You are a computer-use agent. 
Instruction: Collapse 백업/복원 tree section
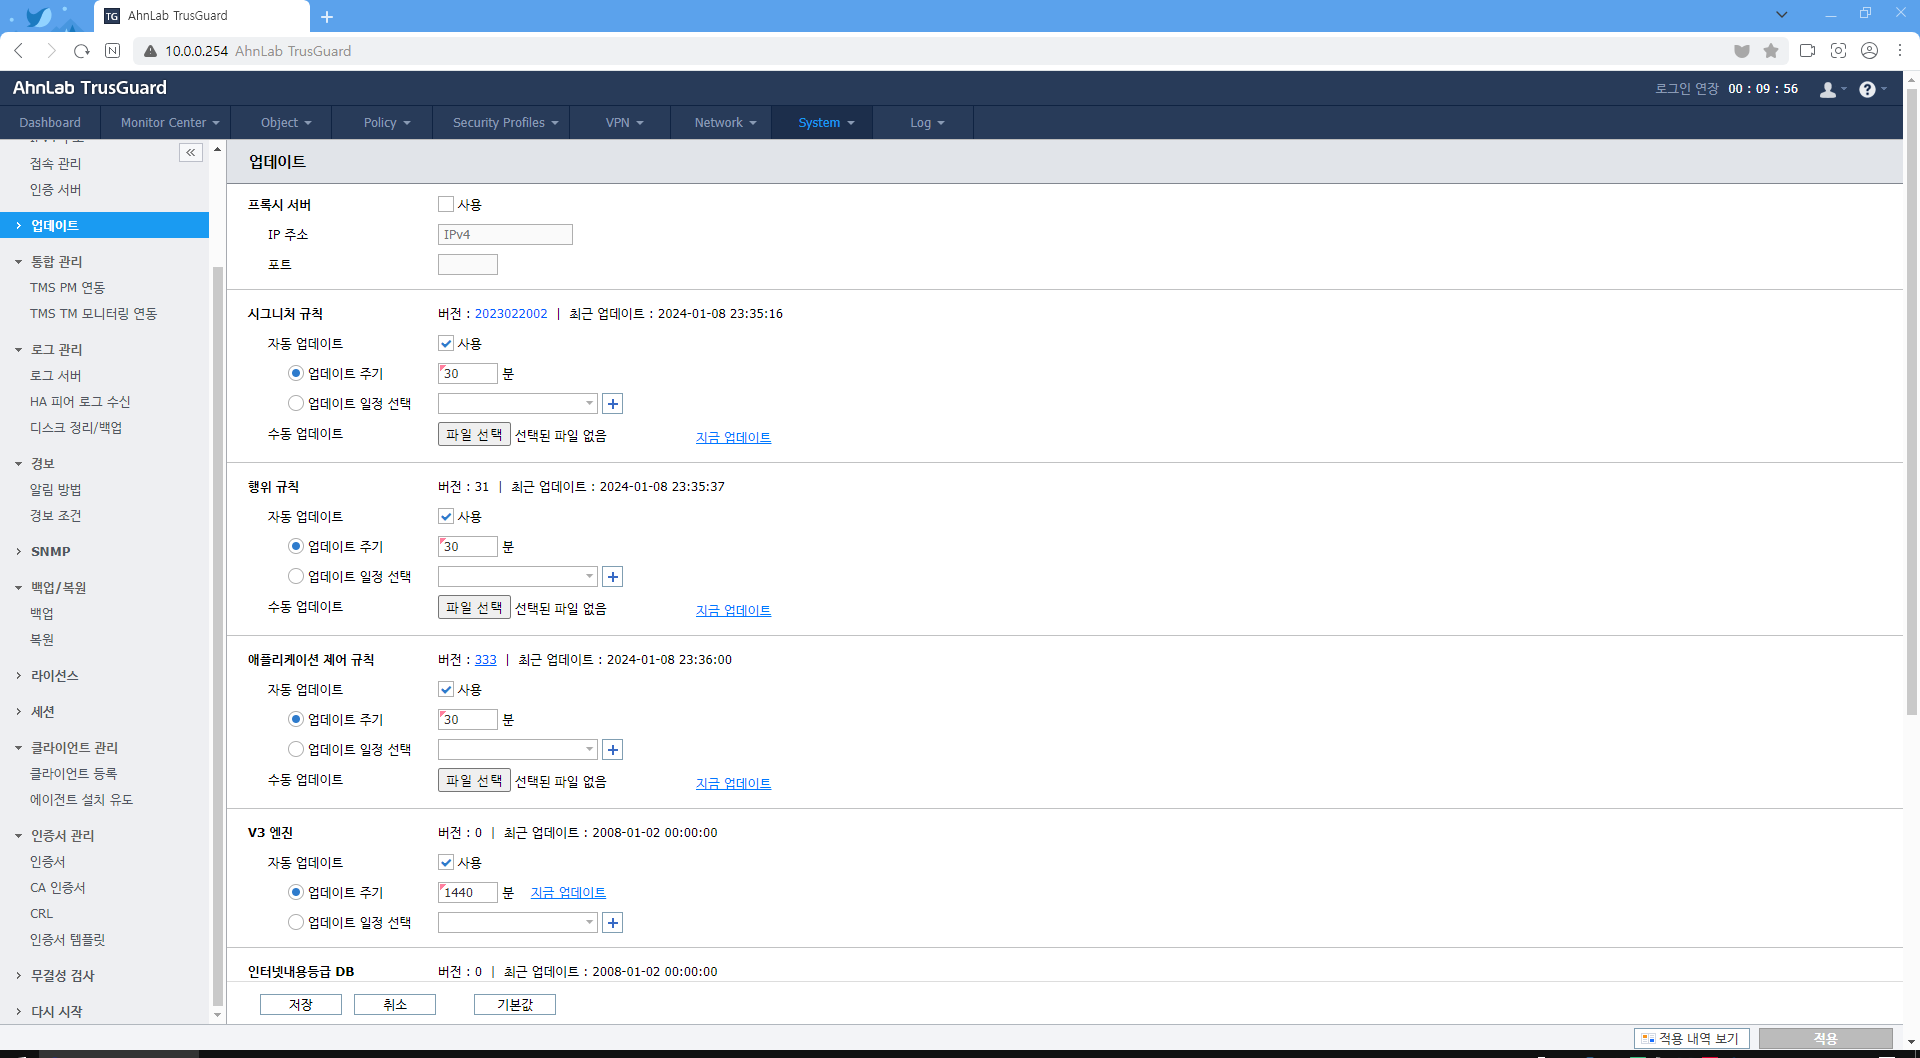pyautogui.click(x=18, y=588)
